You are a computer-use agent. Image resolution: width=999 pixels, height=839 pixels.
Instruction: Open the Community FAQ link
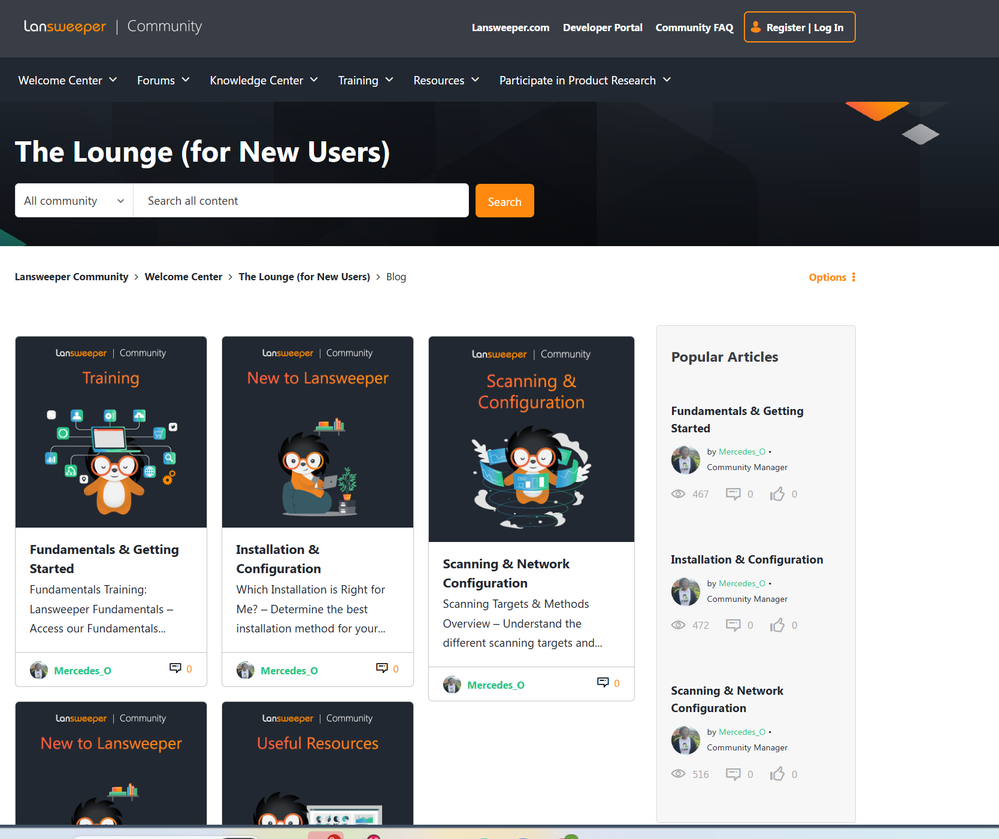pos(694,27)
